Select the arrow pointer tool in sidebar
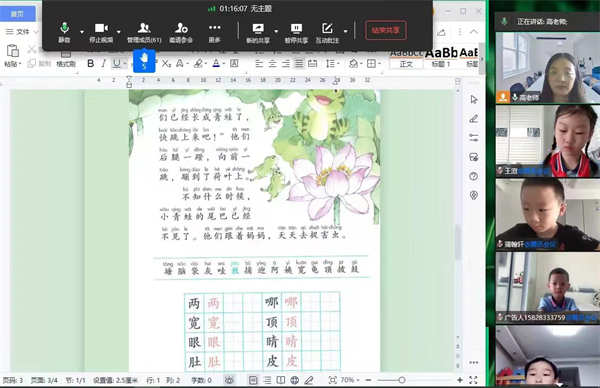The image size is (600, 388). (x=474, y=99)
